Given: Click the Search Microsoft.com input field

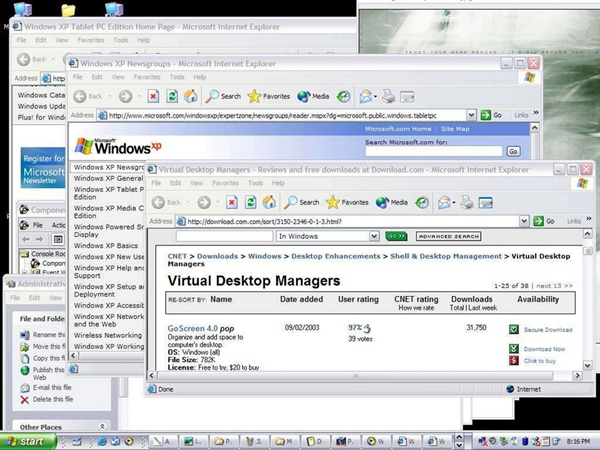Looking at the screenshot, I should 434,151.
